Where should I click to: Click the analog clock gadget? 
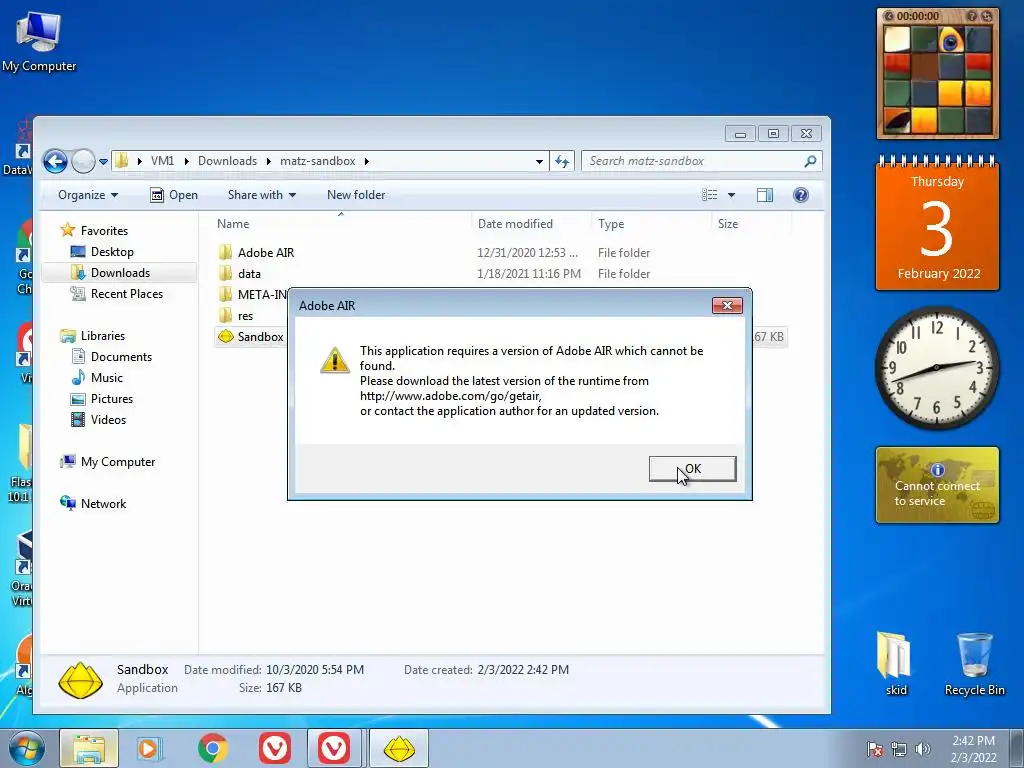[x=936, y=368]
